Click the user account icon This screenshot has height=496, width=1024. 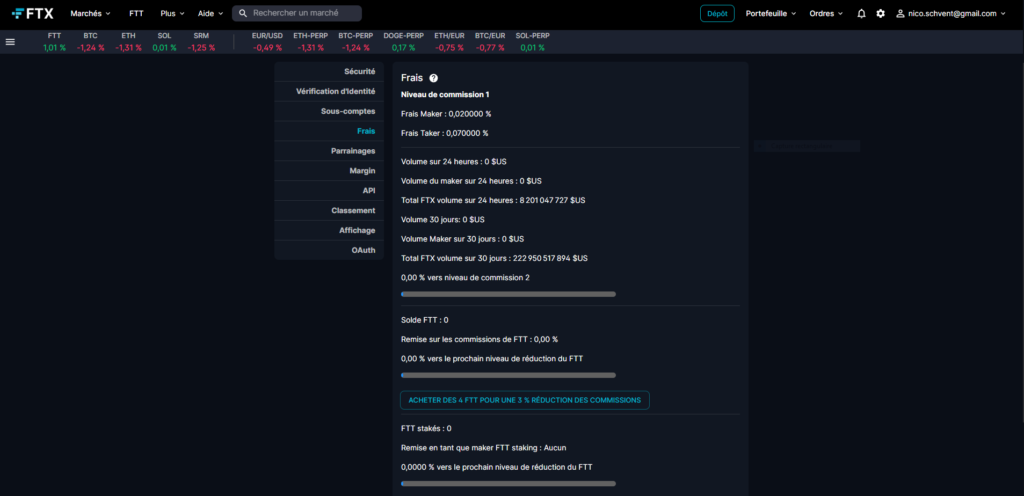[900, 14]
